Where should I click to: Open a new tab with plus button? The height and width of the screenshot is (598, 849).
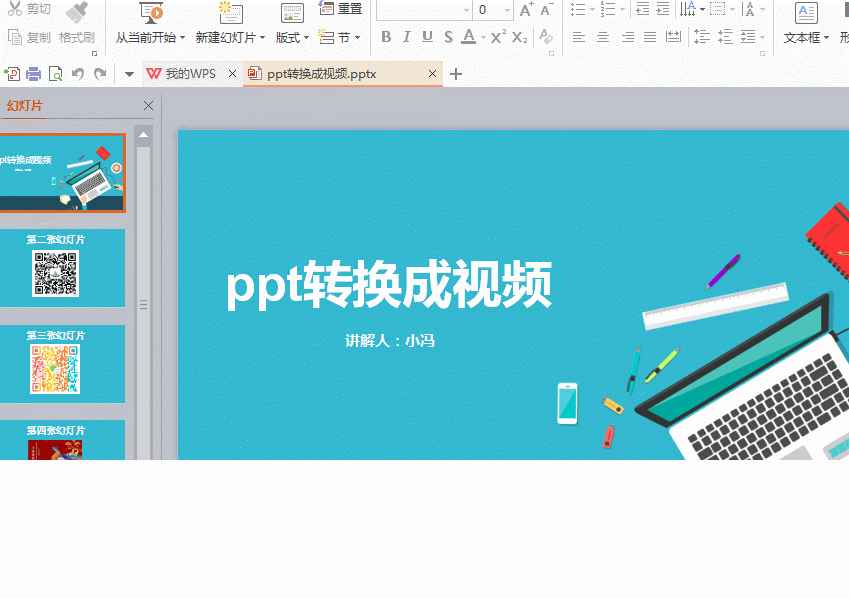tap(457, 74)
